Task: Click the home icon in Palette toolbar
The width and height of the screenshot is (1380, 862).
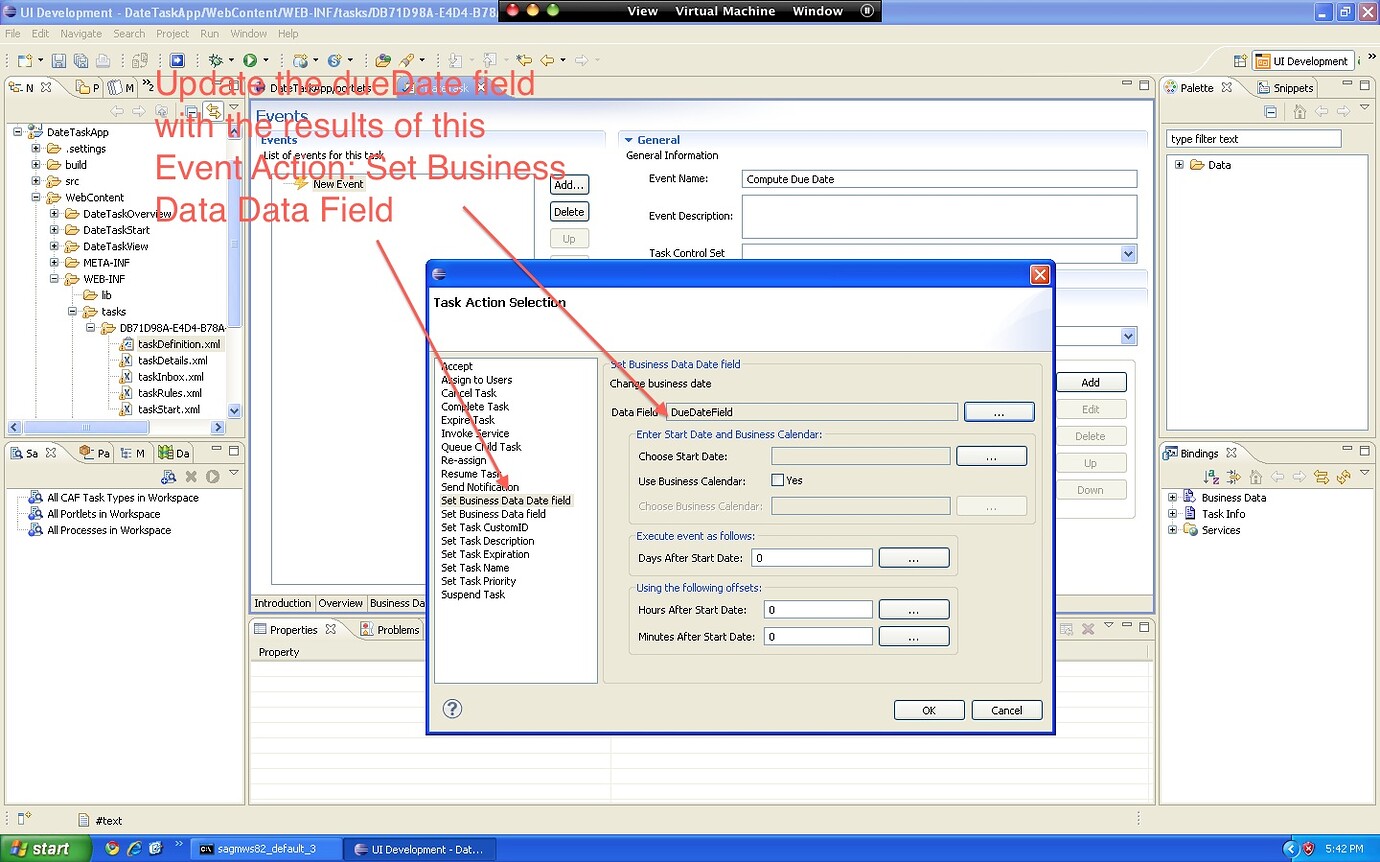Action: click(x=1299, y=112)
